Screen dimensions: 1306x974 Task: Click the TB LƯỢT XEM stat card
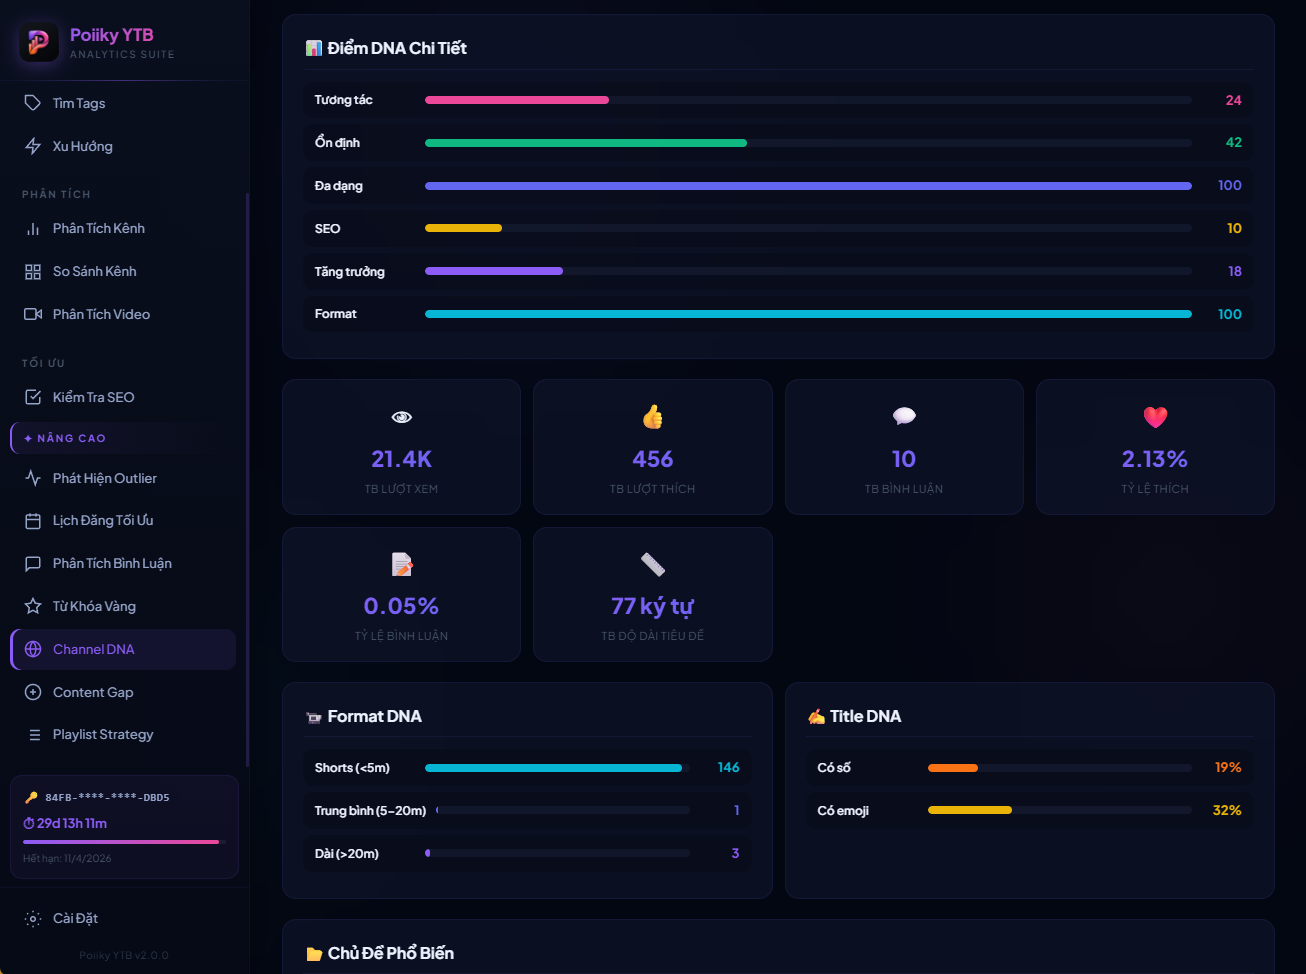(401, 447)
